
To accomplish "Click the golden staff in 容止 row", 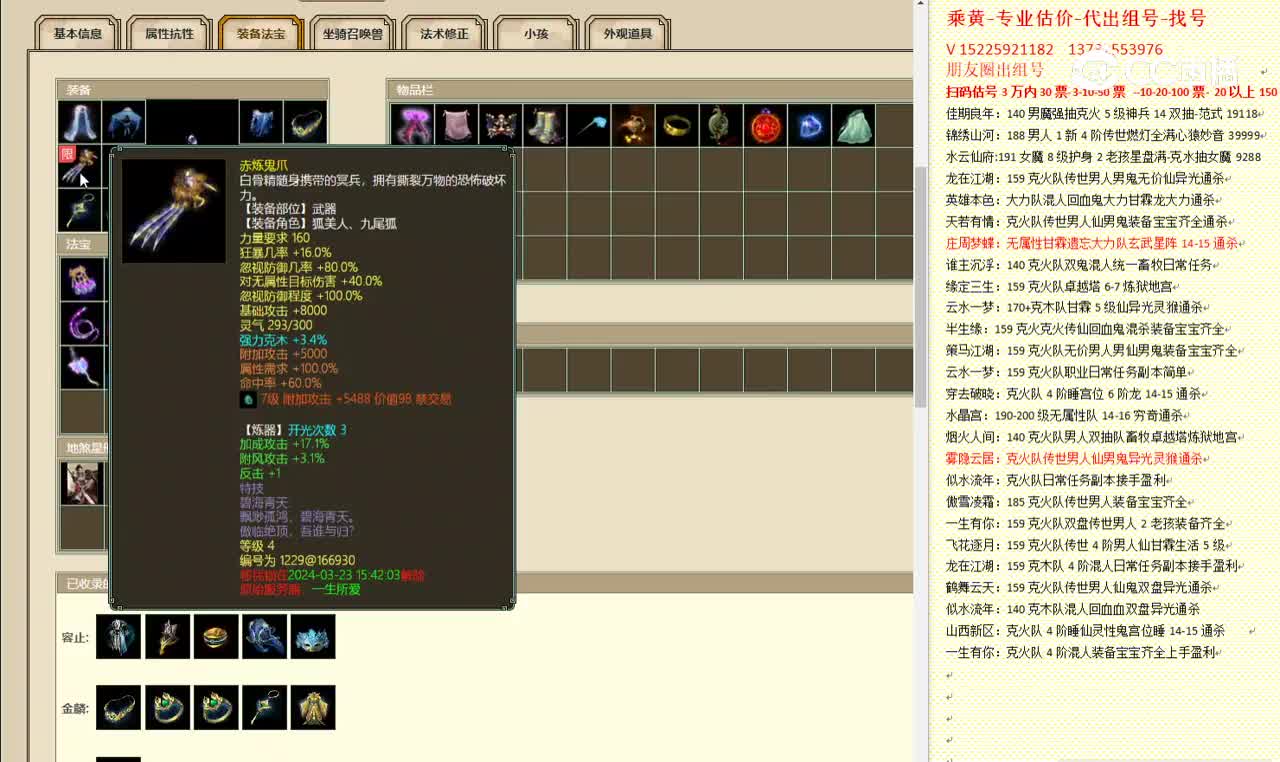I will (167, 636).
